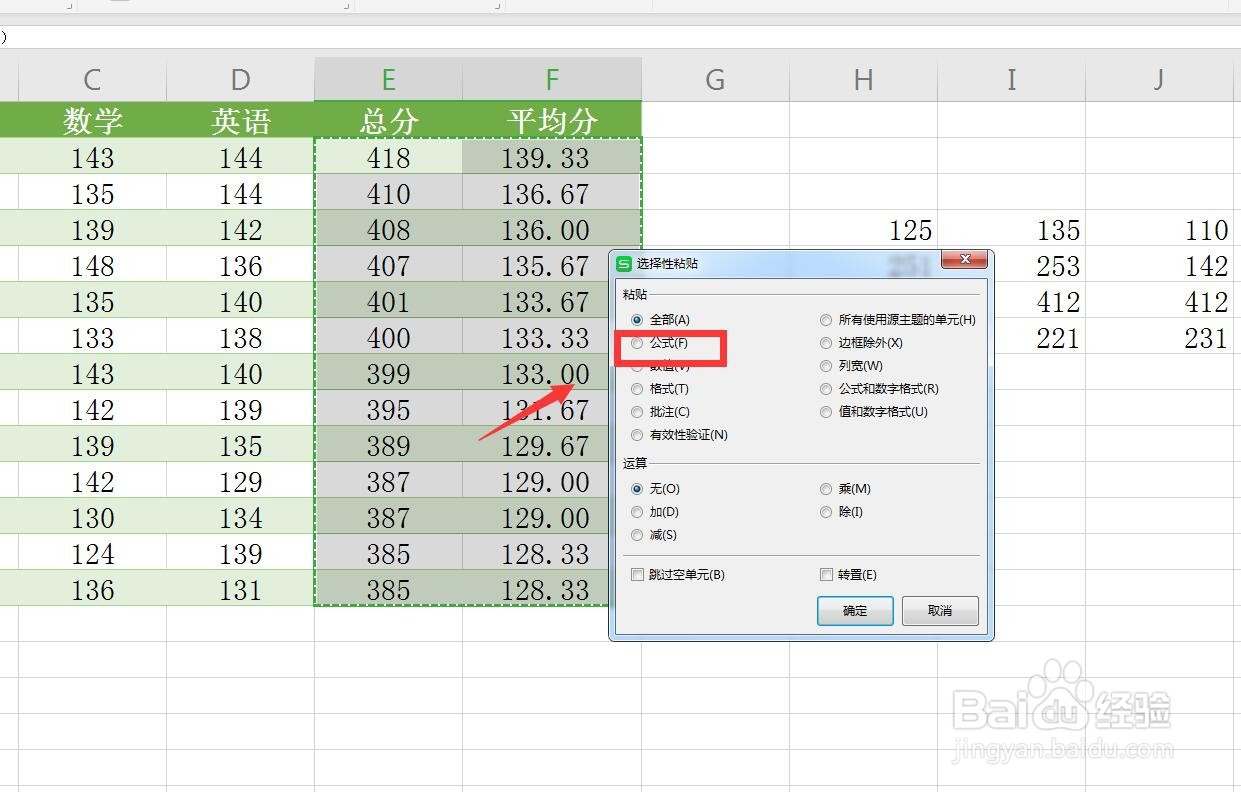Set operation to 除(I)
Image resolution: width=1241 pixels, height=792 pixels.
[x=842, y=512]
